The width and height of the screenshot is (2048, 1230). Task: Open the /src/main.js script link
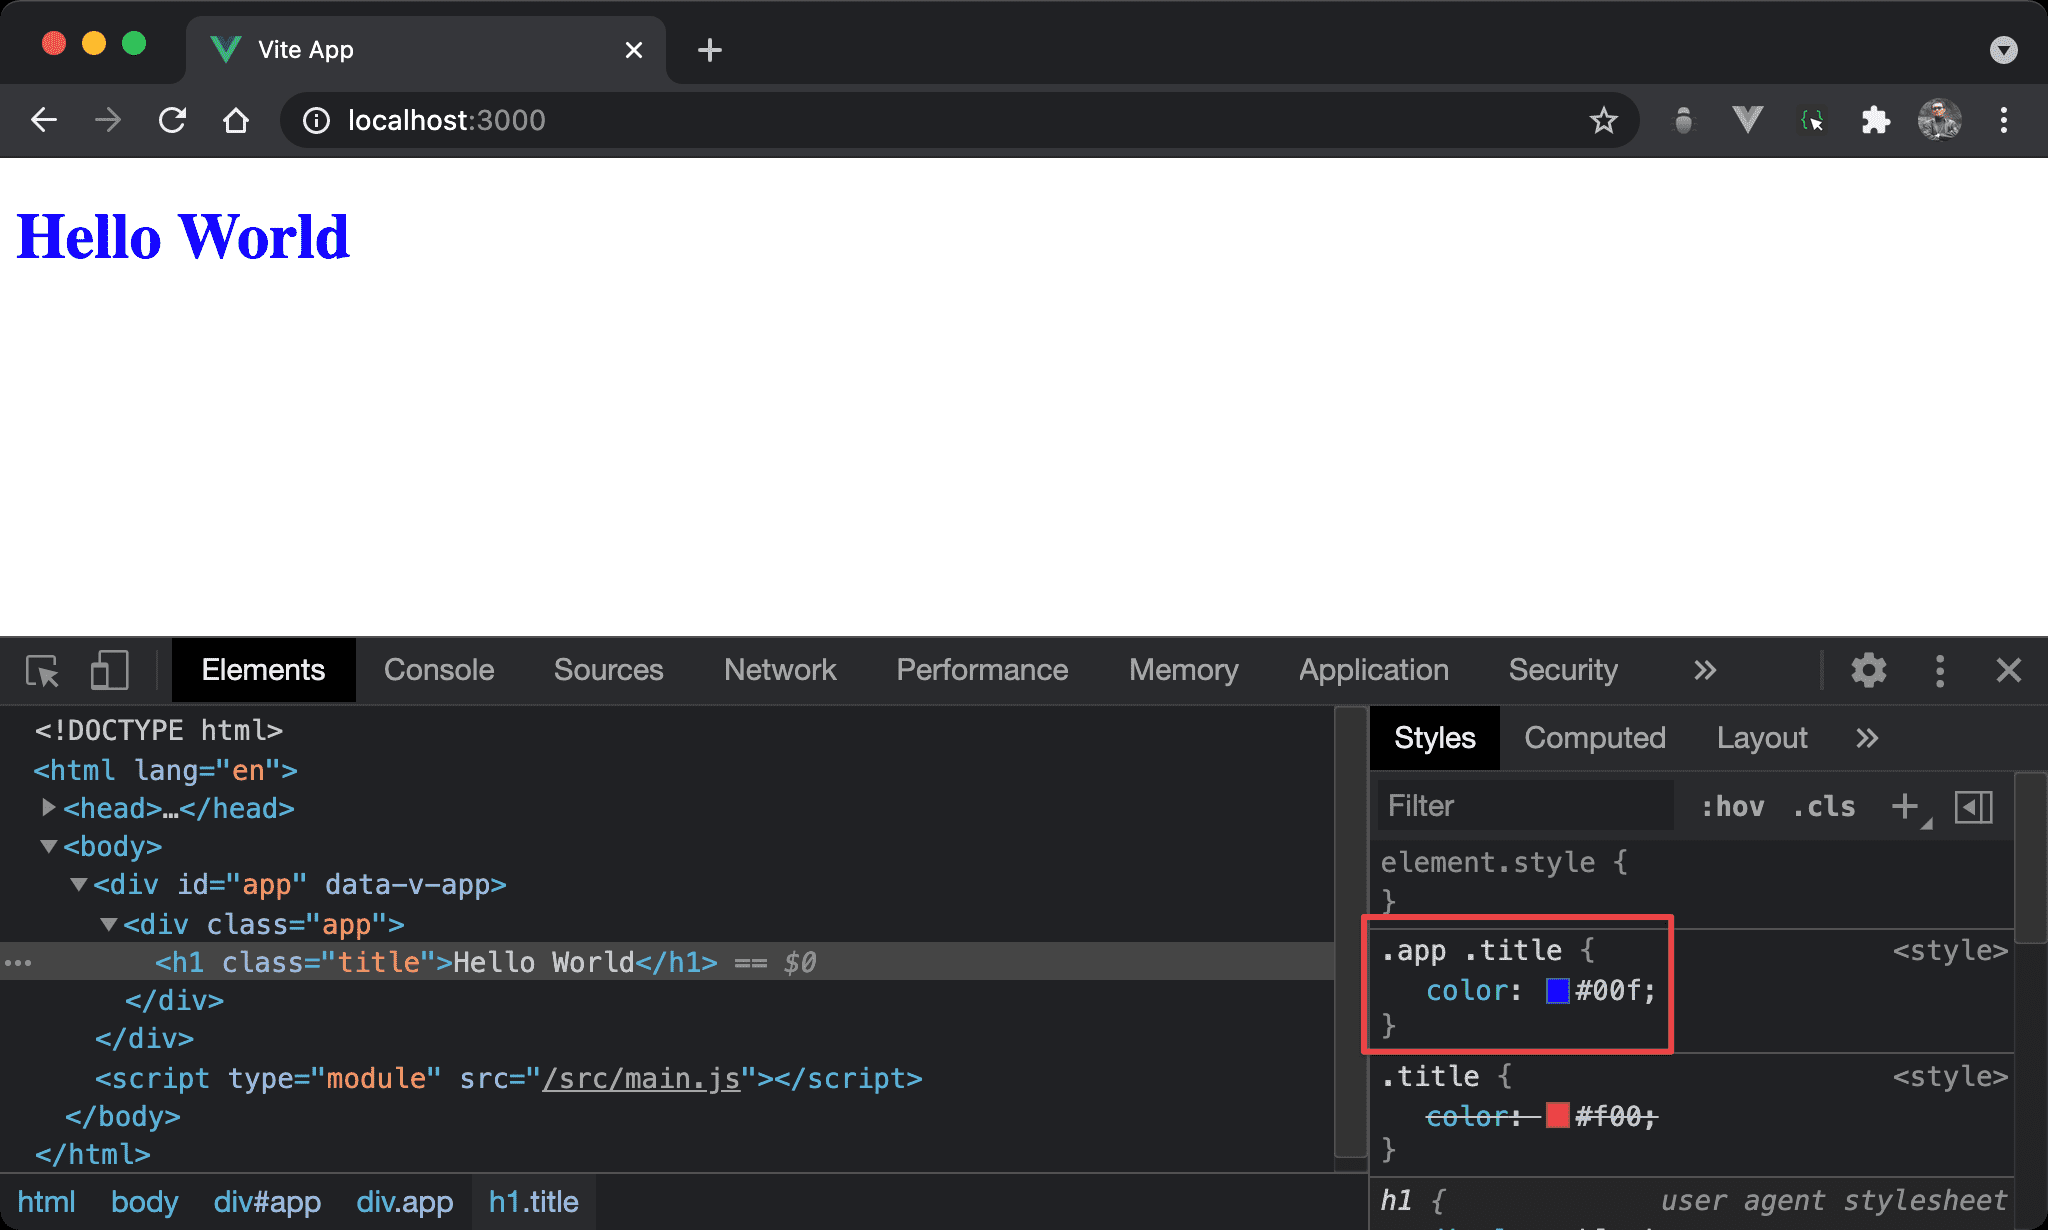tap(641, 1078)
